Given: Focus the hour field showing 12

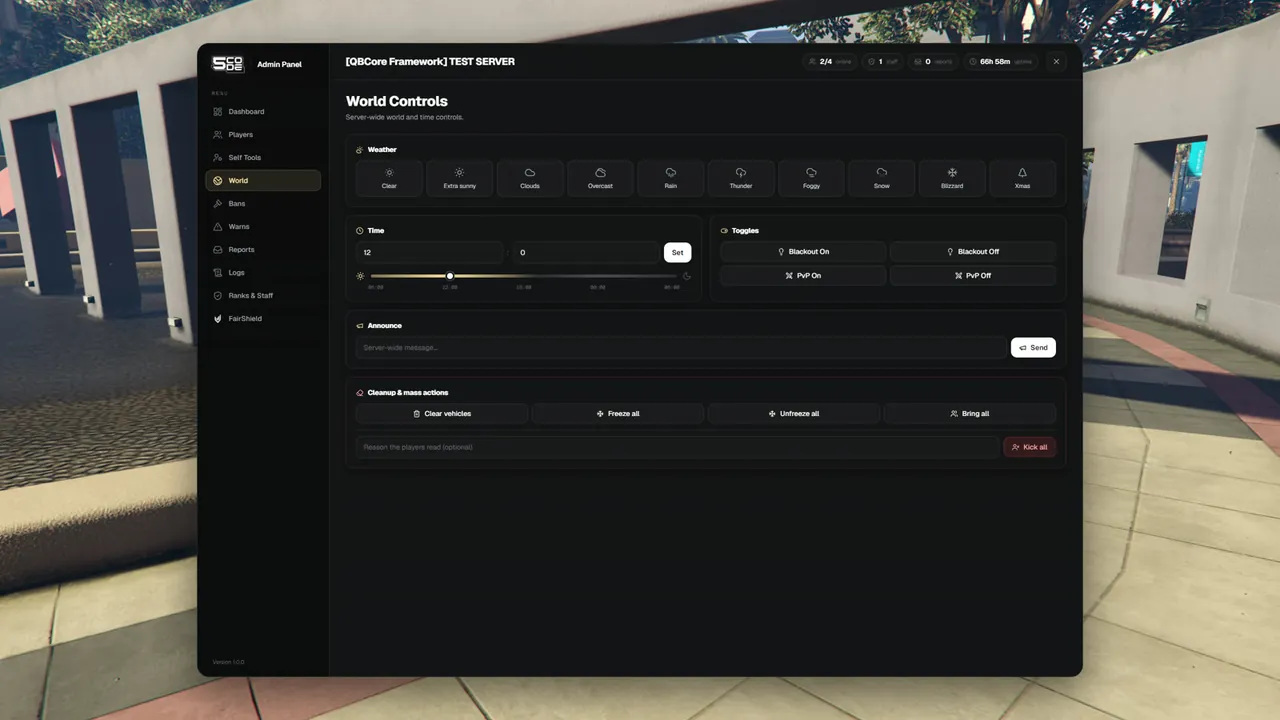Looking at the screenshot, I should pyautogui.click(x=430, y=252).
